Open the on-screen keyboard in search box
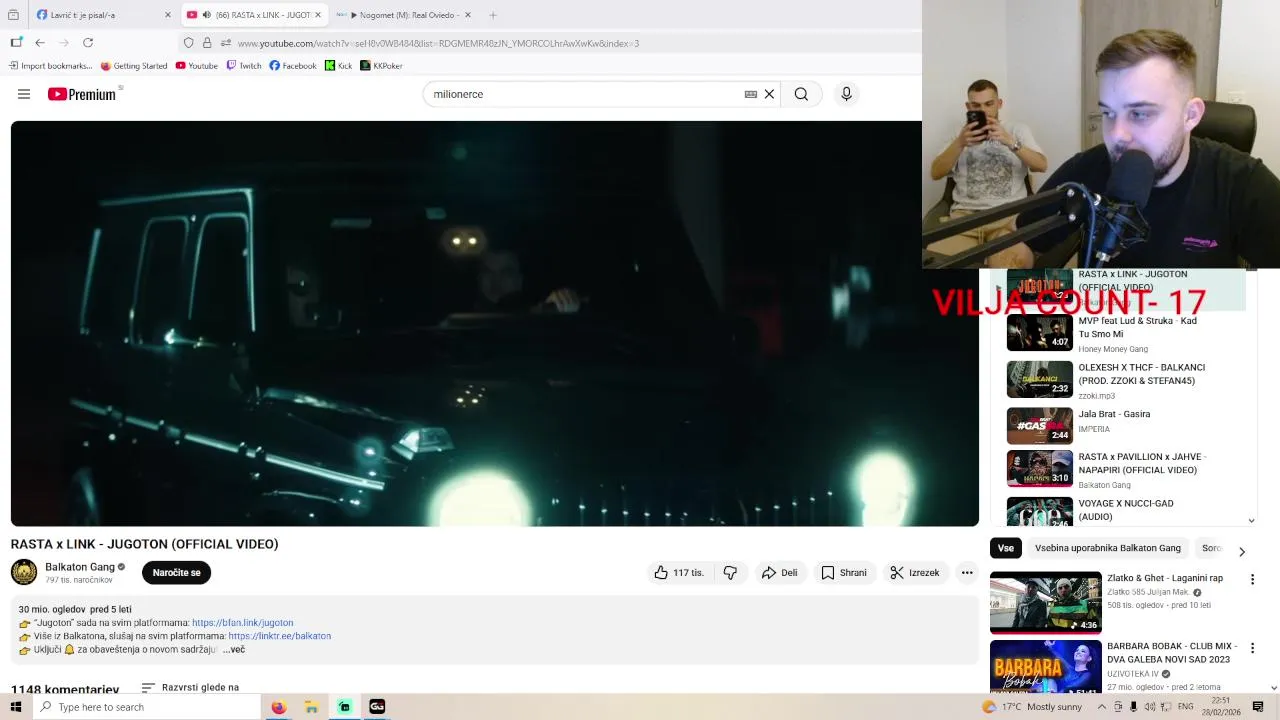The width and height of the screenshot is (1280, 720). [x=750, y=94]
